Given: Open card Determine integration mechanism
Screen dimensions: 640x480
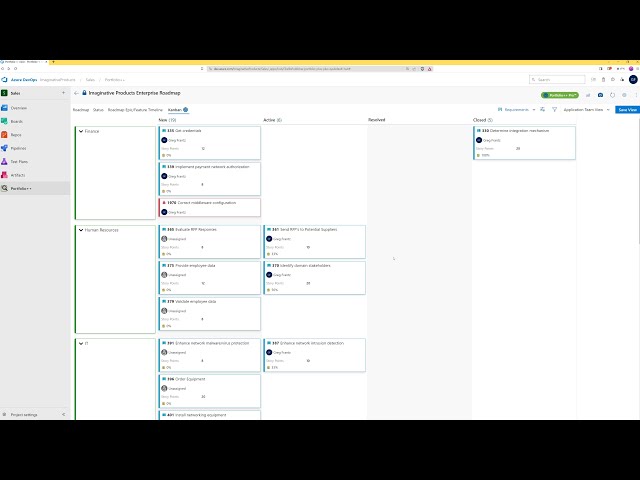Looking at the screenshot, I should click(524, 142).
